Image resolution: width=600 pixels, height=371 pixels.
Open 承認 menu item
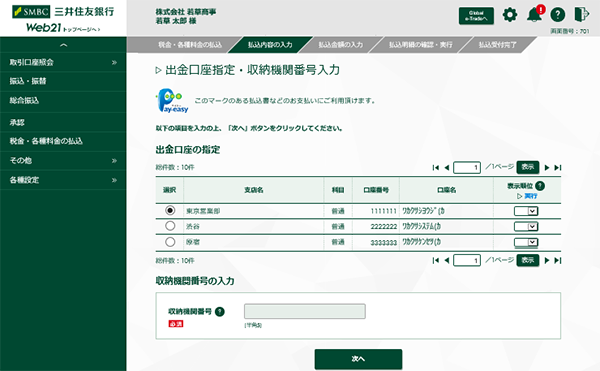(63, 122)
